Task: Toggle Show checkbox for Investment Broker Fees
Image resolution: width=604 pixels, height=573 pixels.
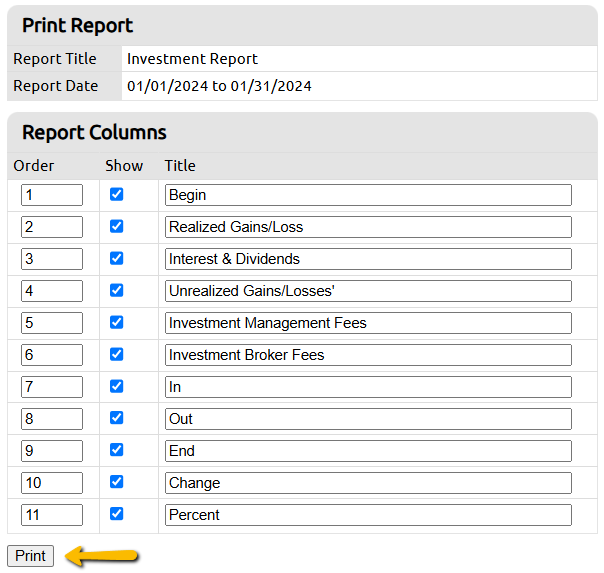Action: [116, 354]
